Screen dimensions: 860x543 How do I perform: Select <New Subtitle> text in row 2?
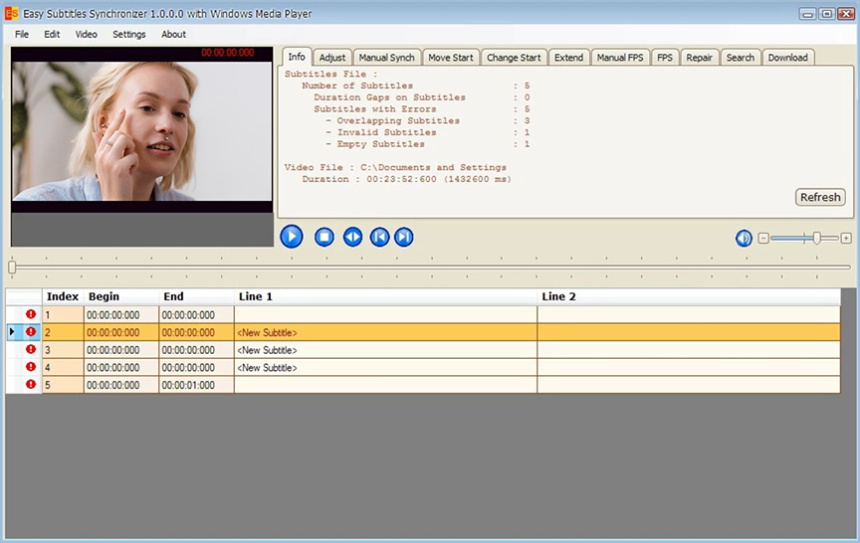click(x=267, y=332)
